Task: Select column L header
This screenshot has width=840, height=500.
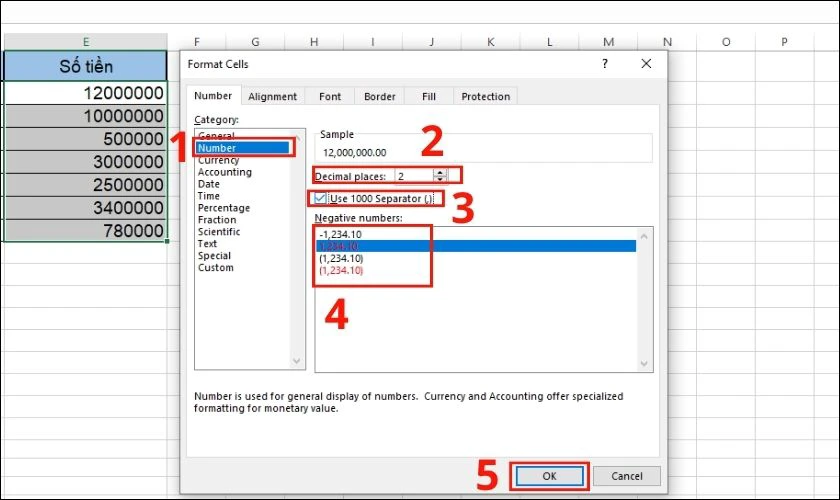Action: point(550,42)
